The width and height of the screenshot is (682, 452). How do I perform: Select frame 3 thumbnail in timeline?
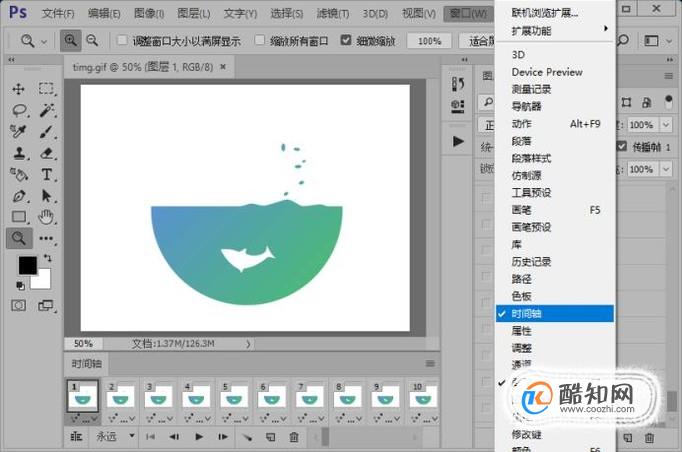(x=158, y=395)
